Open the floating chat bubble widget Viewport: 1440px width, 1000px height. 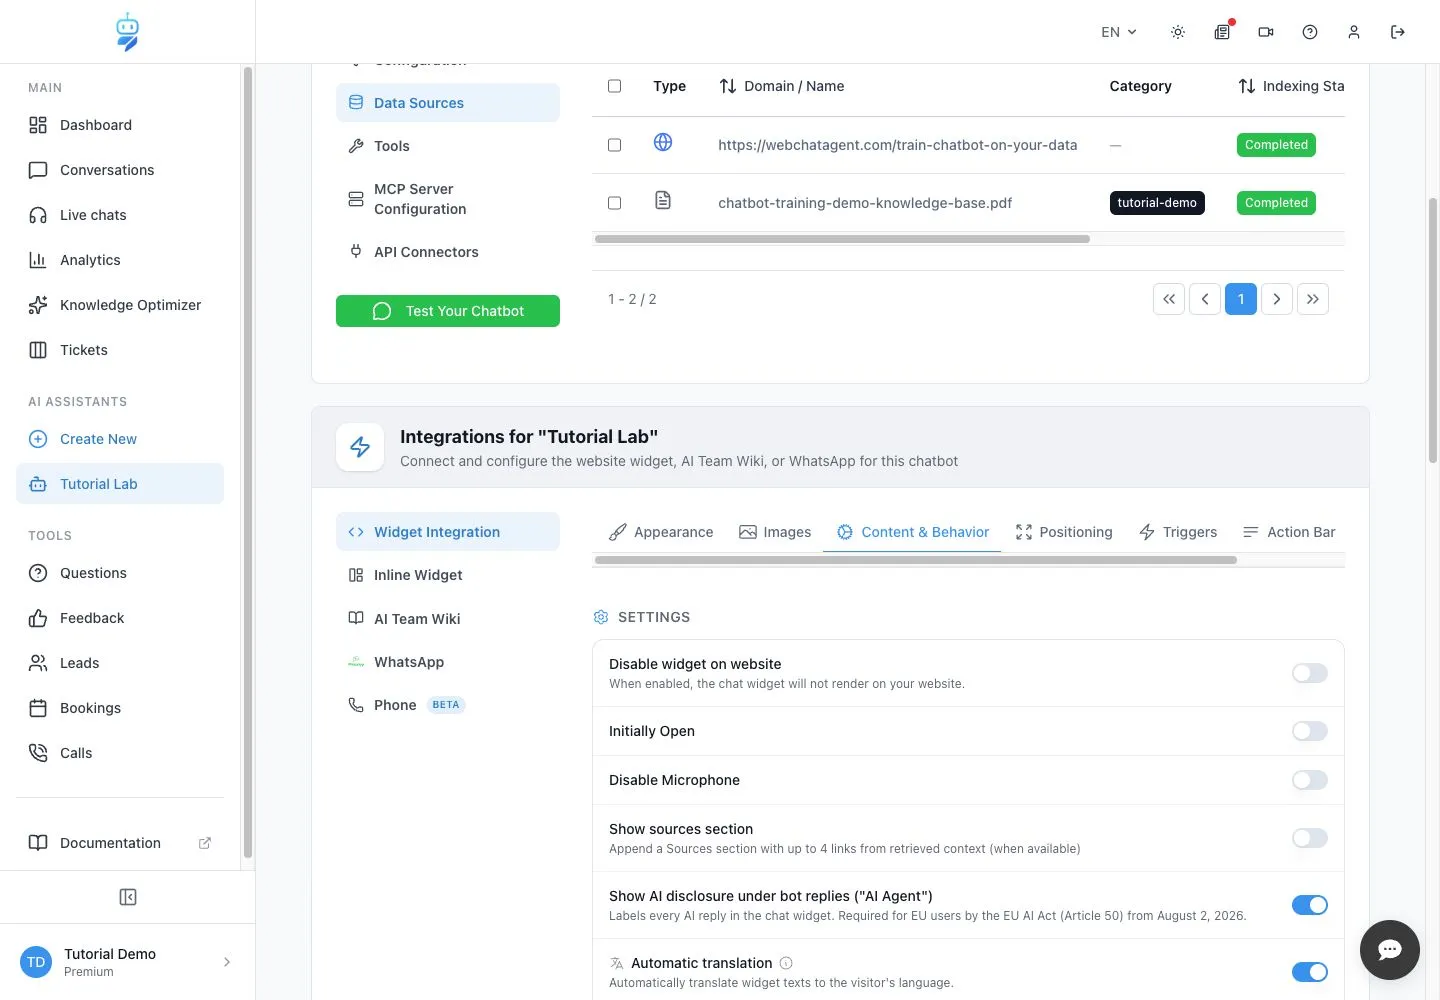[x=1390, y=950]
